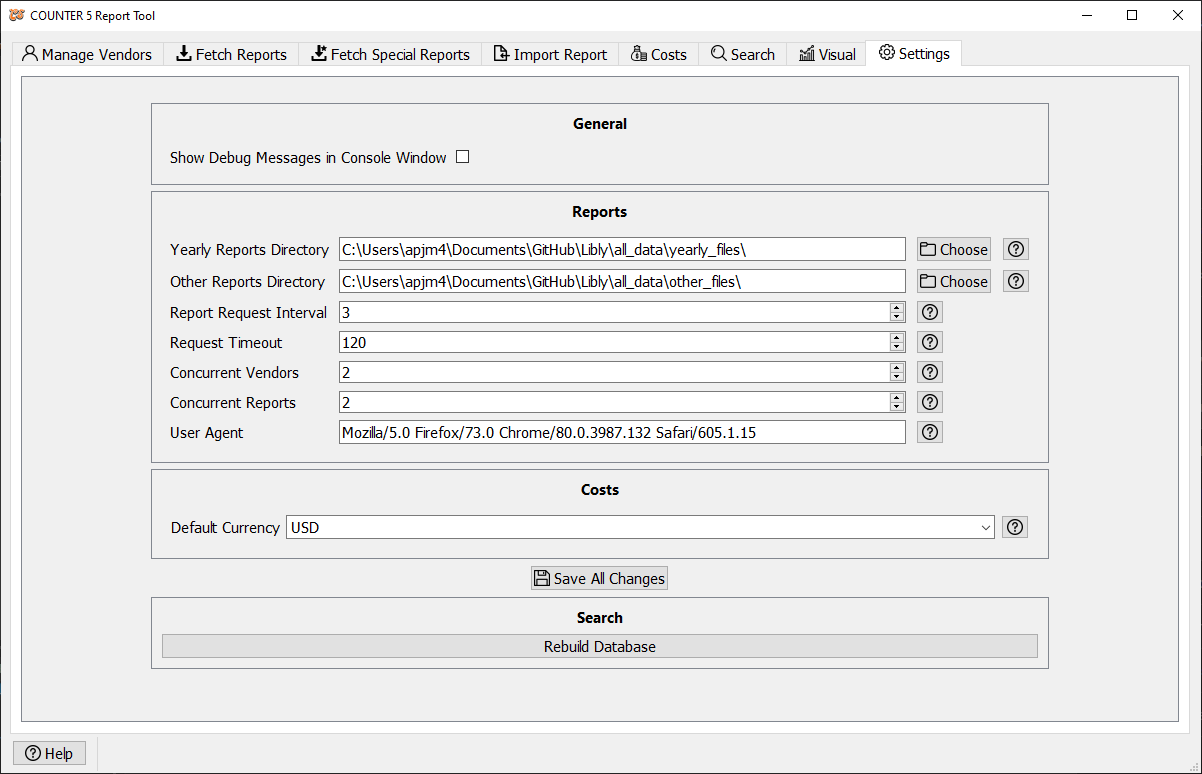Select the Fetch Reports download icon
The width and height of the screenshot is (1202, 774).
pos(182,53)
